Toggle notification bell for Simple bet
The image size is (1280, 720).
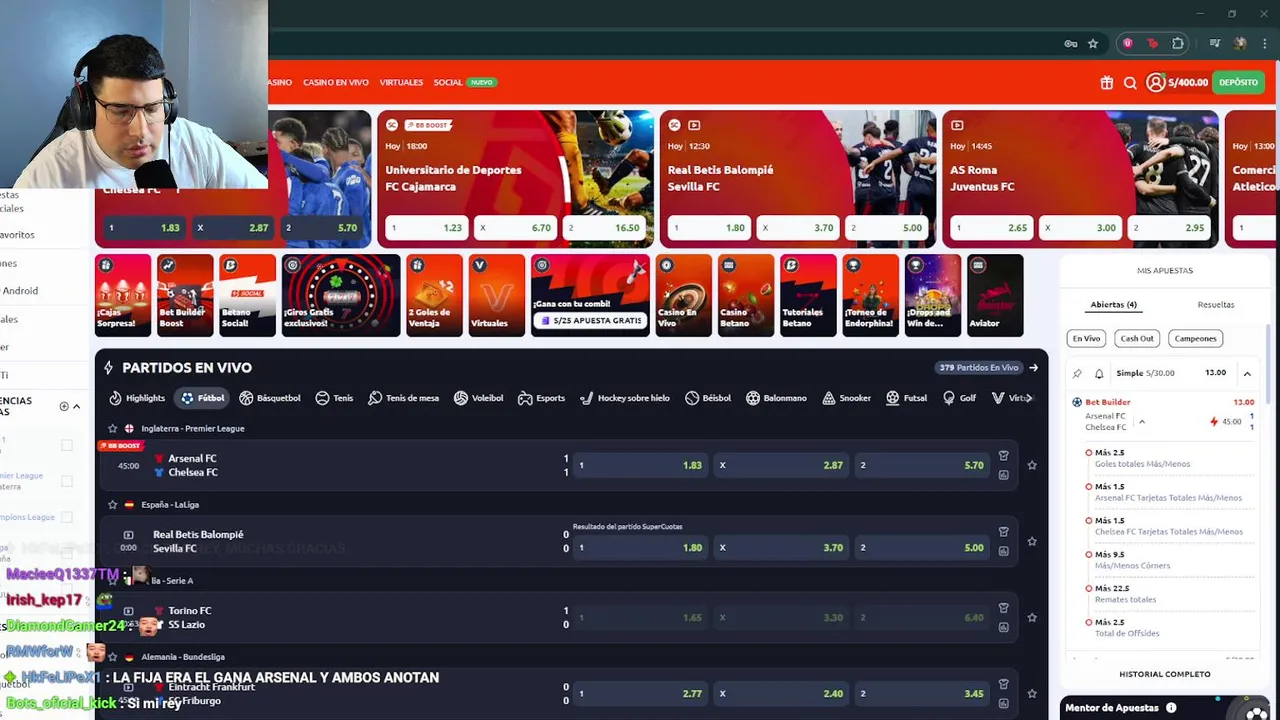tap(1098, 373)
